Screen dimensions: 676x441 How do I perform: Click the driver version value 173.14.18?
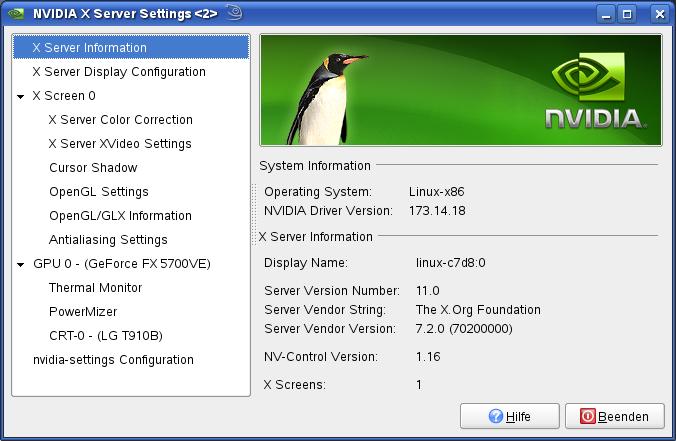[437, 211]
